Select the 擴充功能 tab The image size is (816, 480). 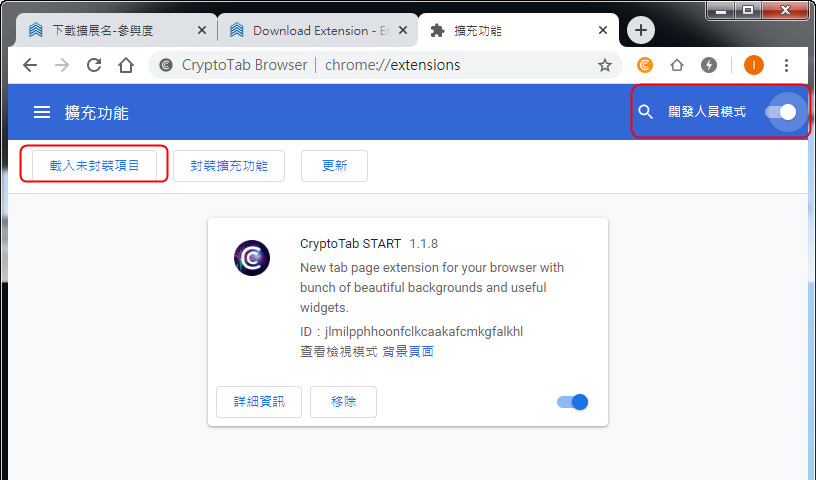point(518,30)
